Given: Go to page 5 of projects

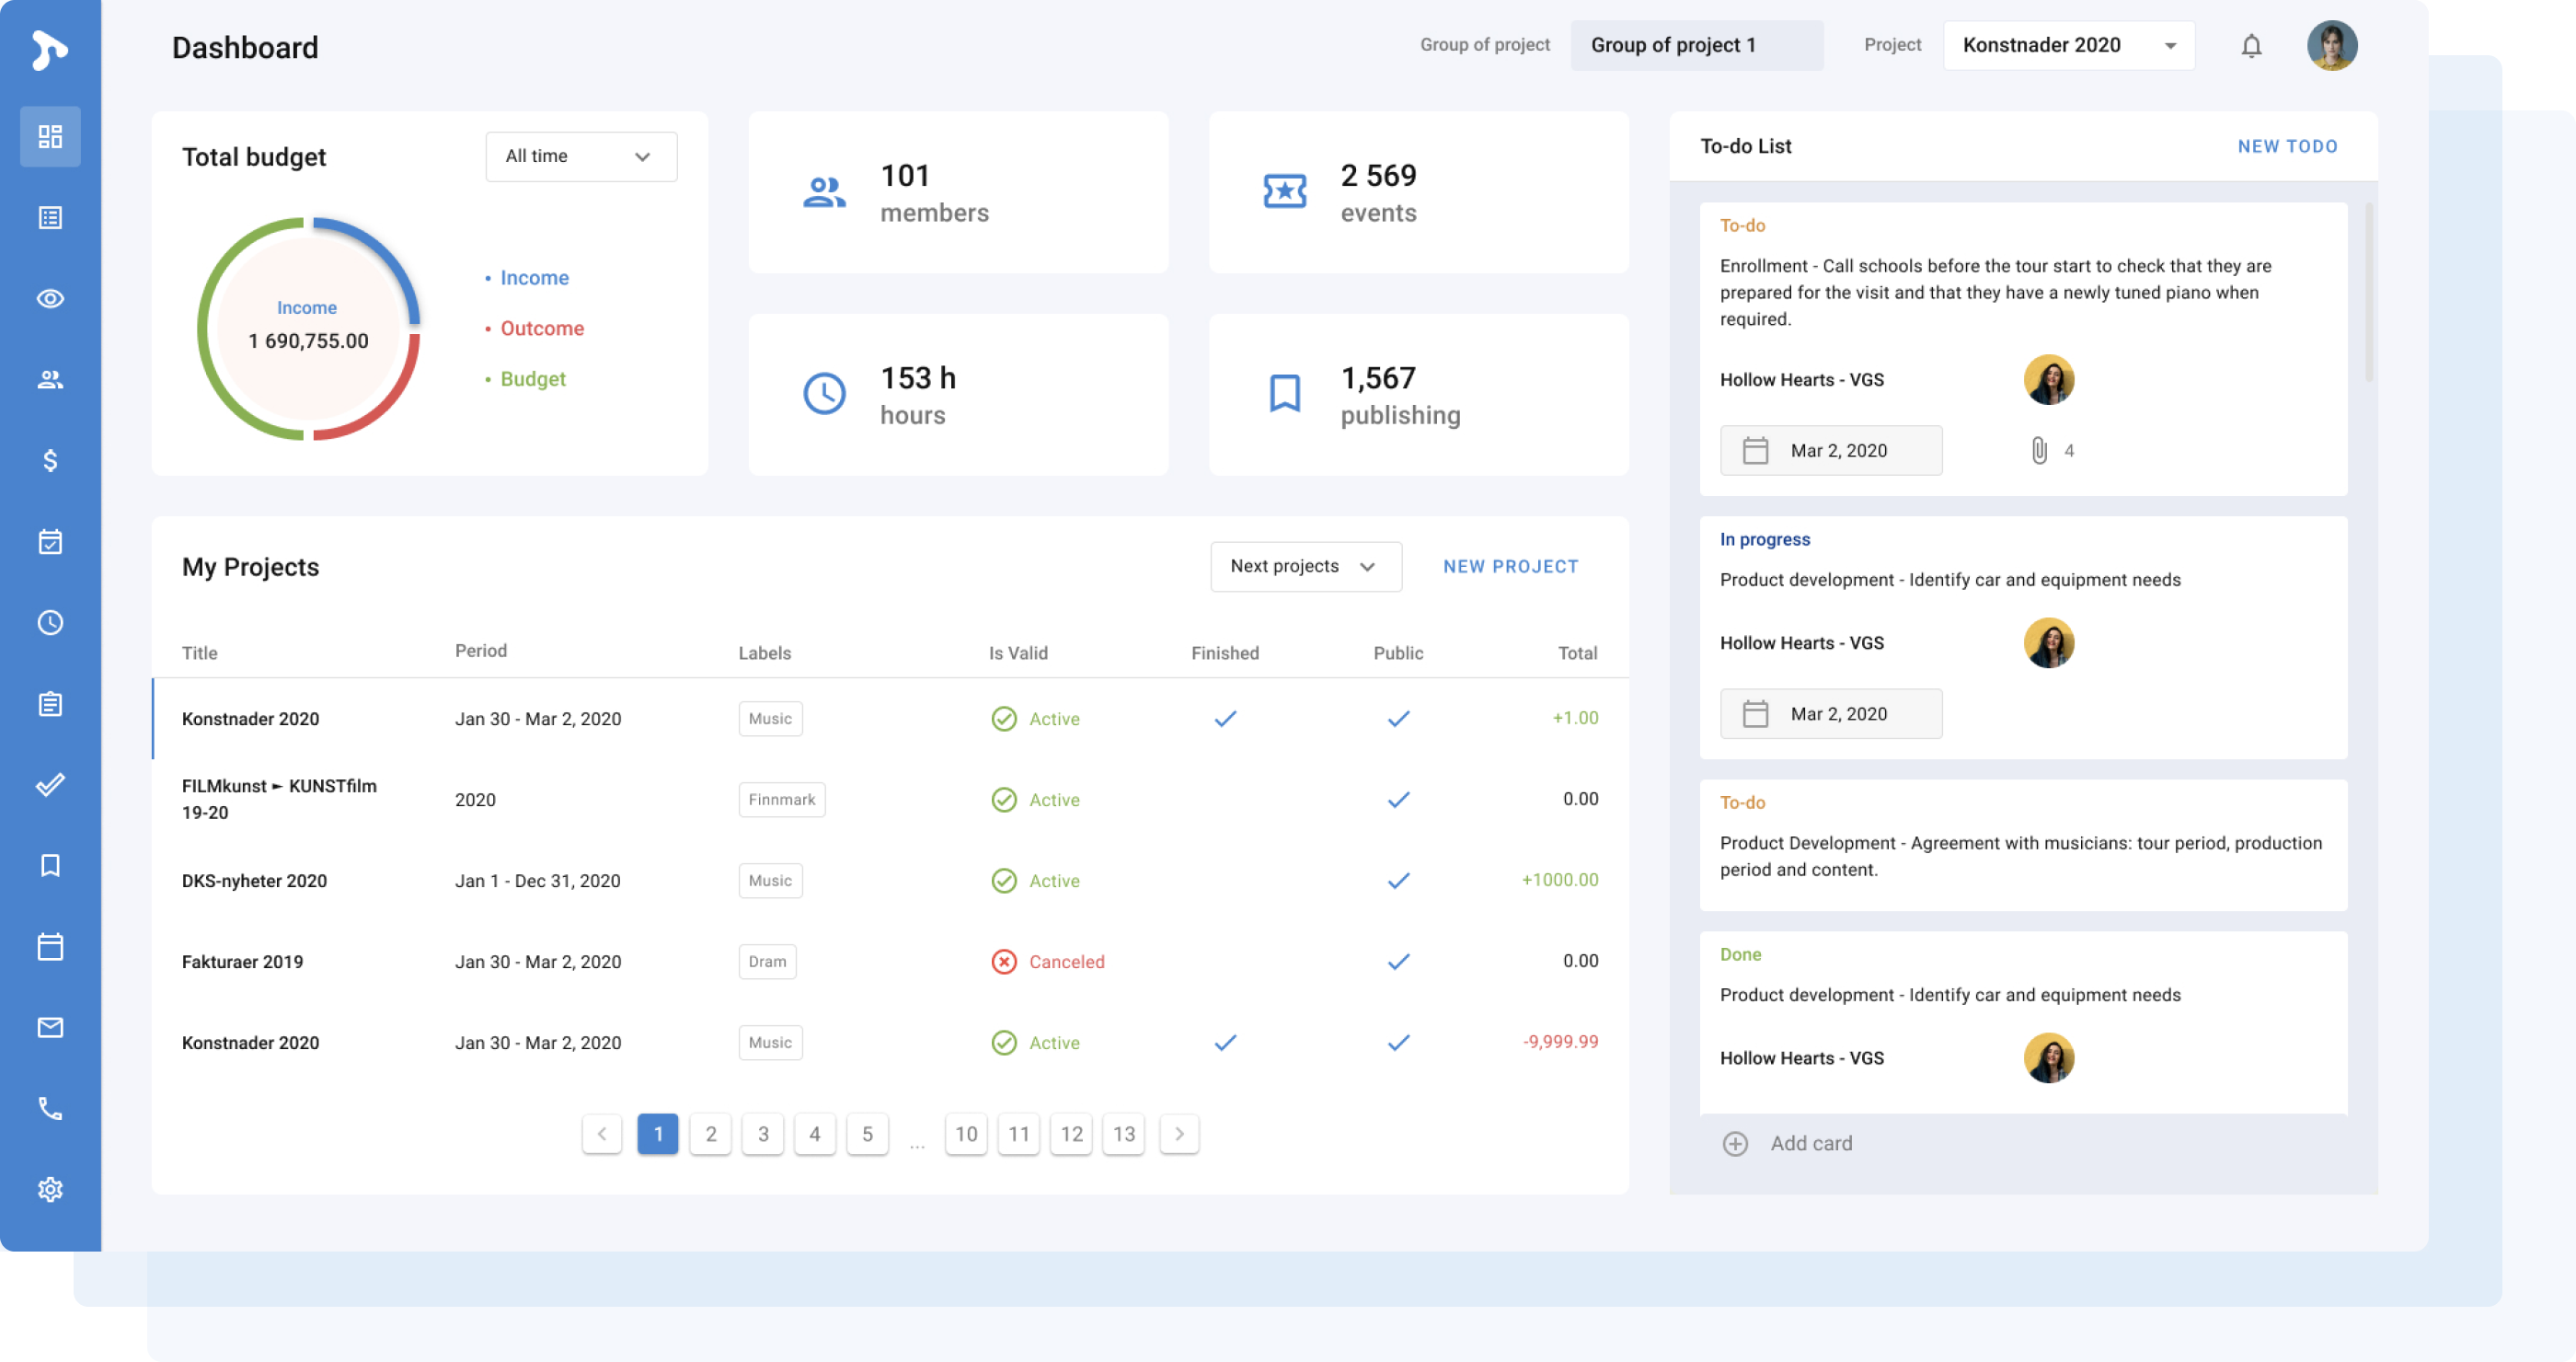Looking at the screenshot, I should 867,1133.
